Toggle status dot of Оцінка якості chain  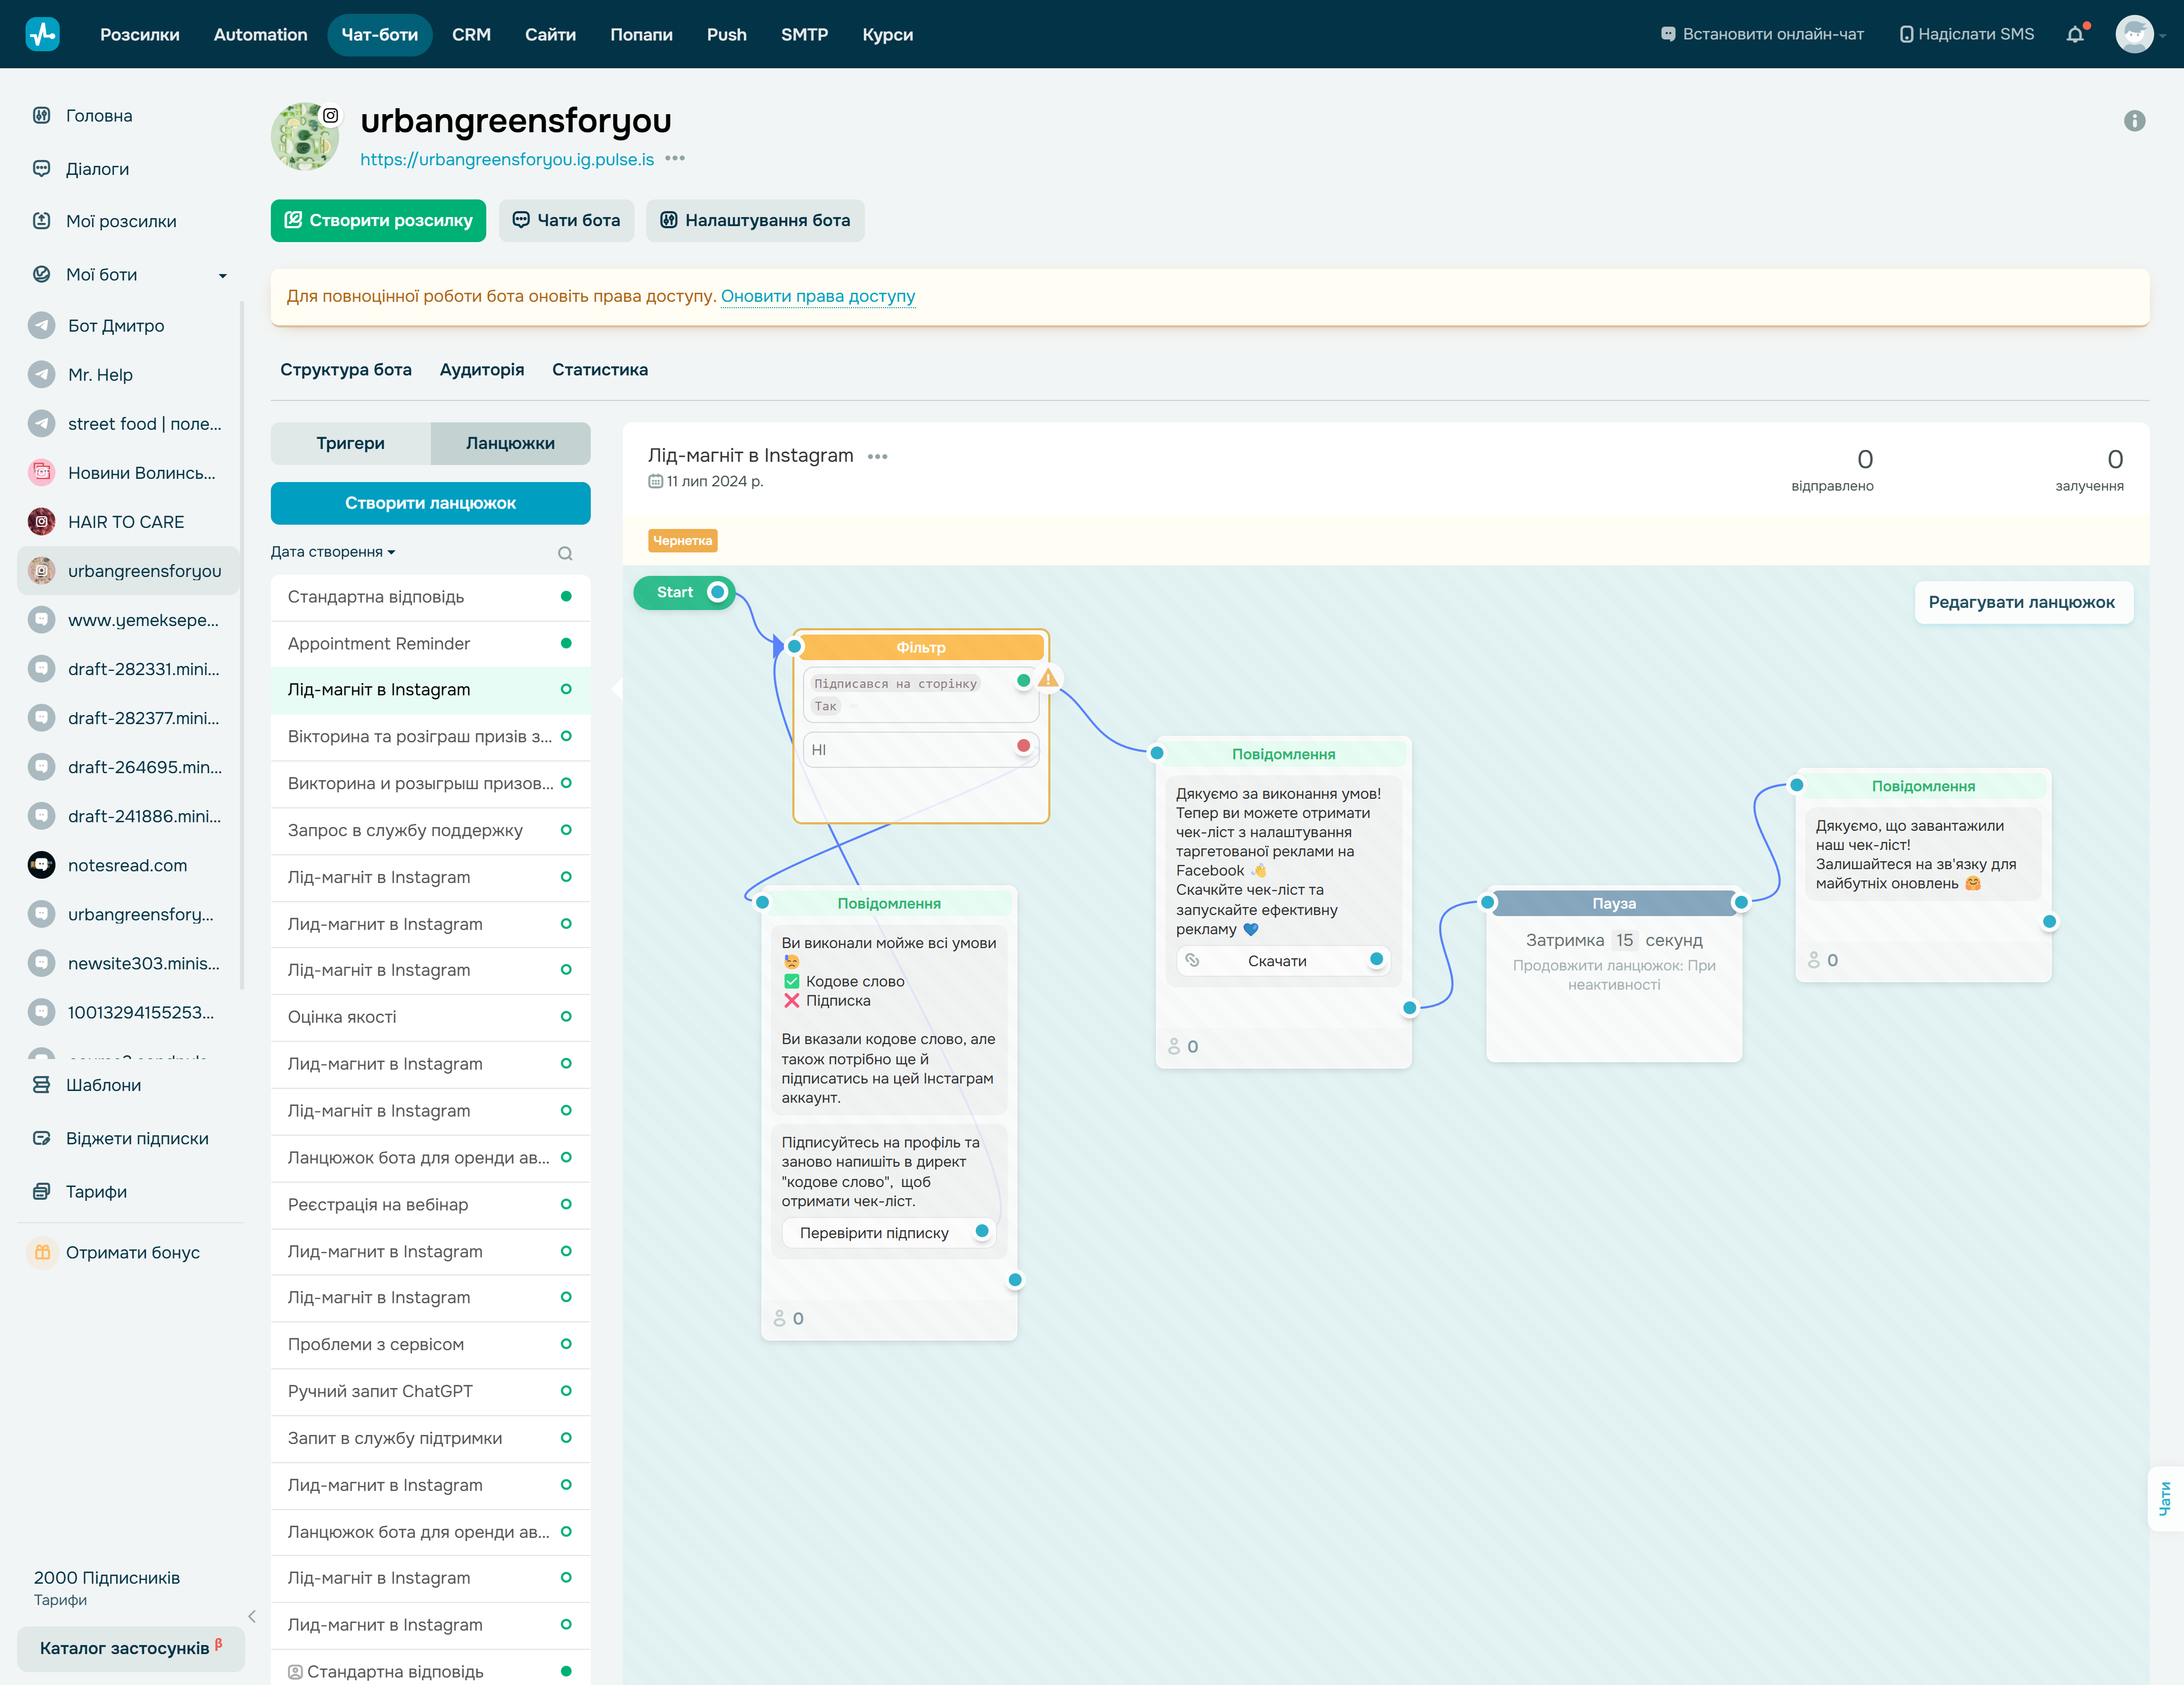click(x=566, y=1017)
